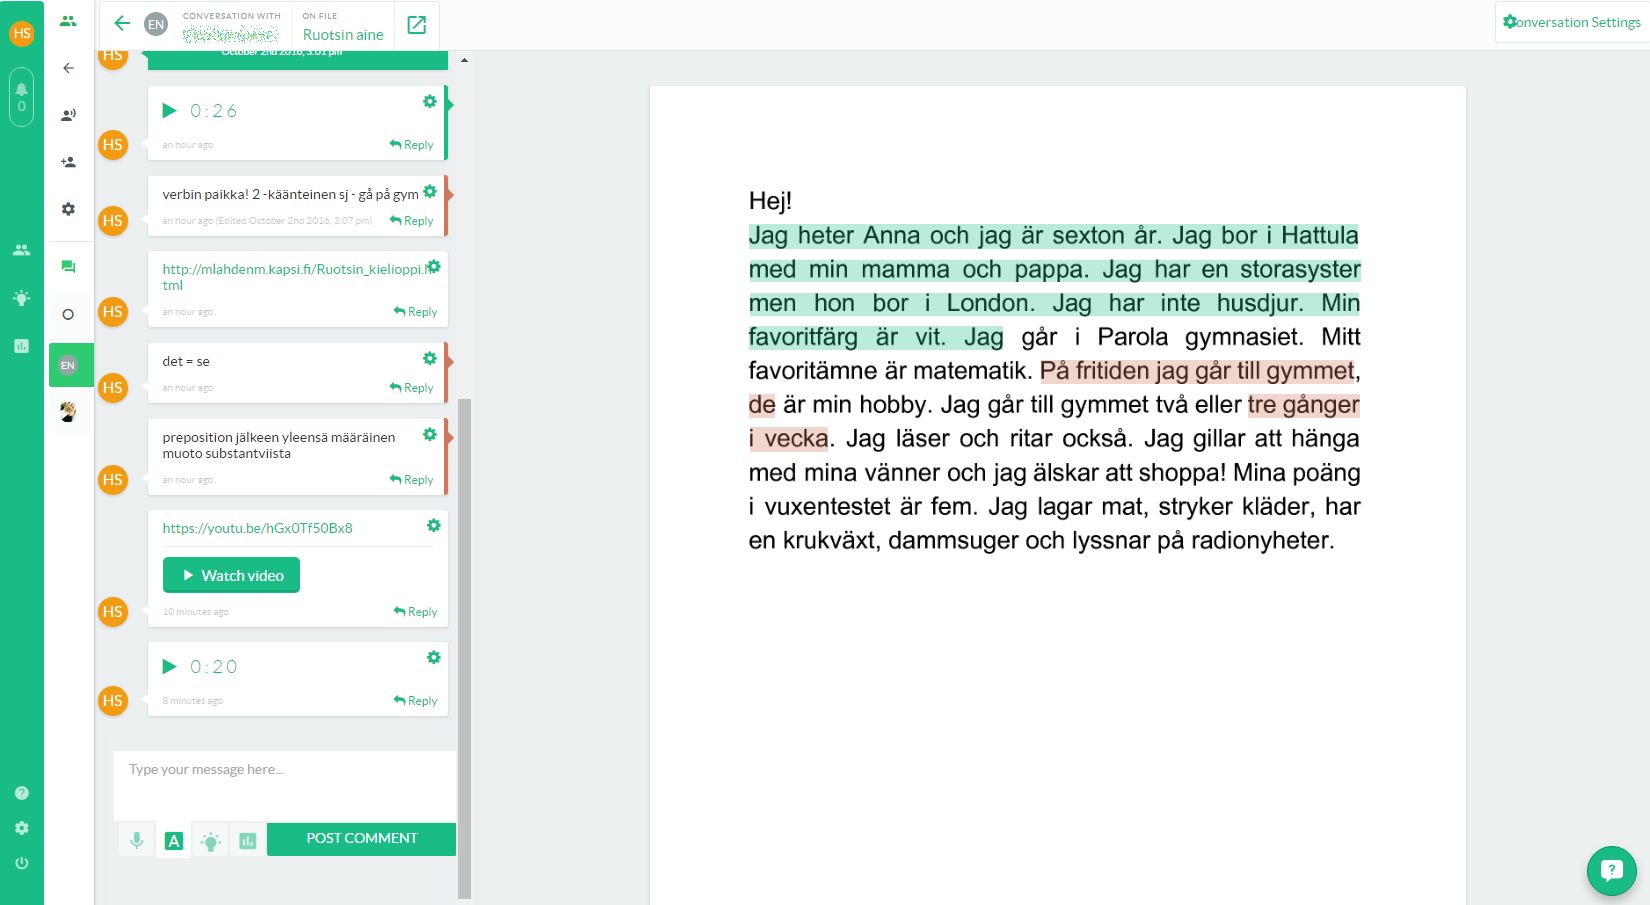Open file in new window icon
1650x905 pixels.
pyautogui.click(x=417, y=25)
